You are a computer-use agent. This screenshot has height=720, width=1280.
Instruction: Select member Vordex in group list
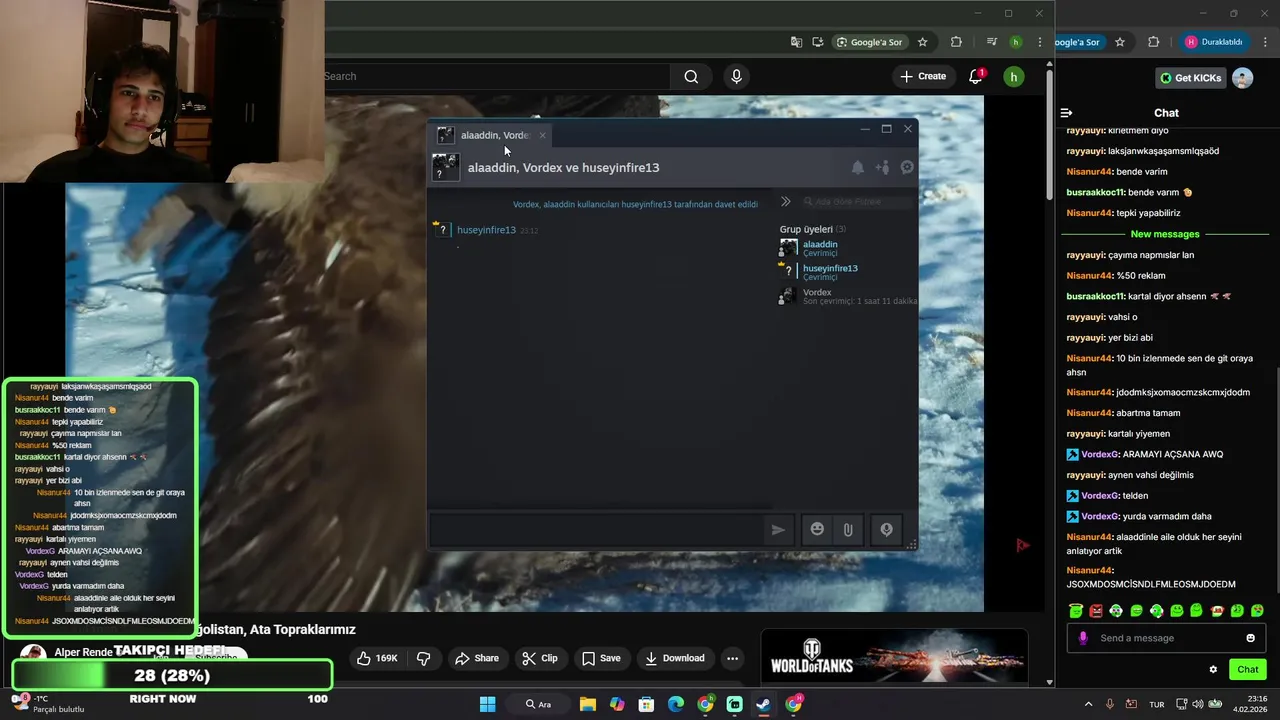[x=848, y=296]
